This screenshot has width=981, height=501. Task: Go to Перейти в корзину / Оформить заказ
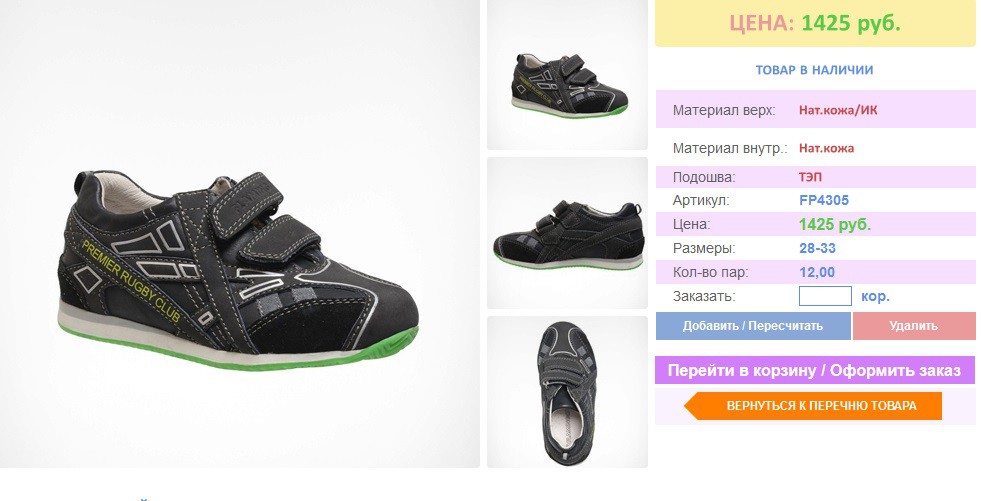(815, 370)
